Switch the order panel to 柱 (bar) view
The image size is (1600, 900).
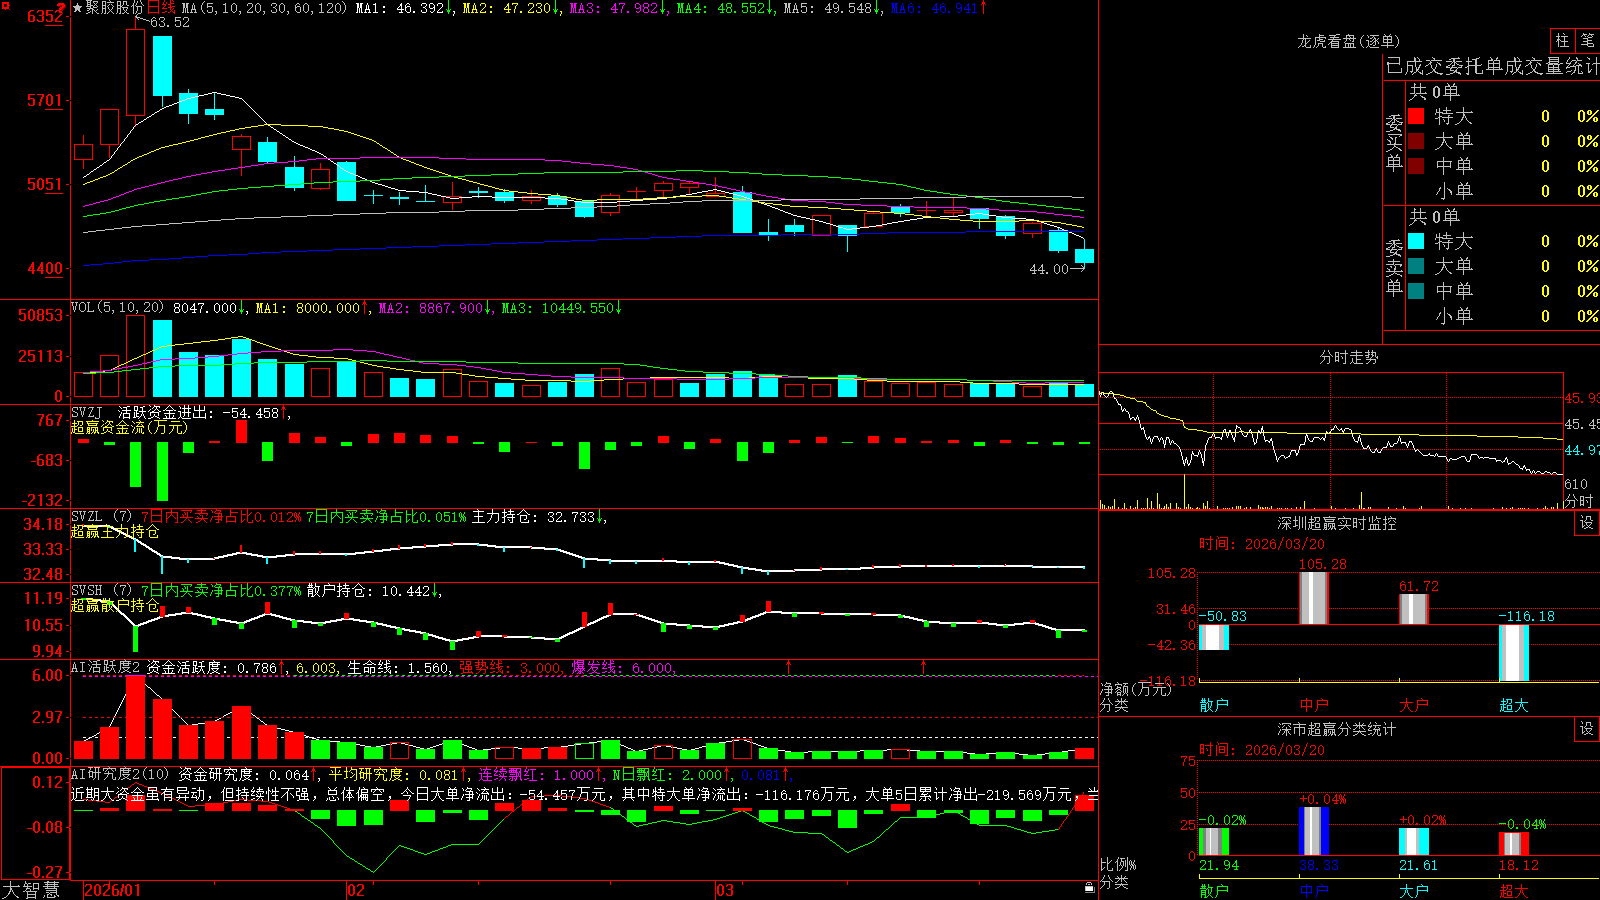coord(1562,40)
